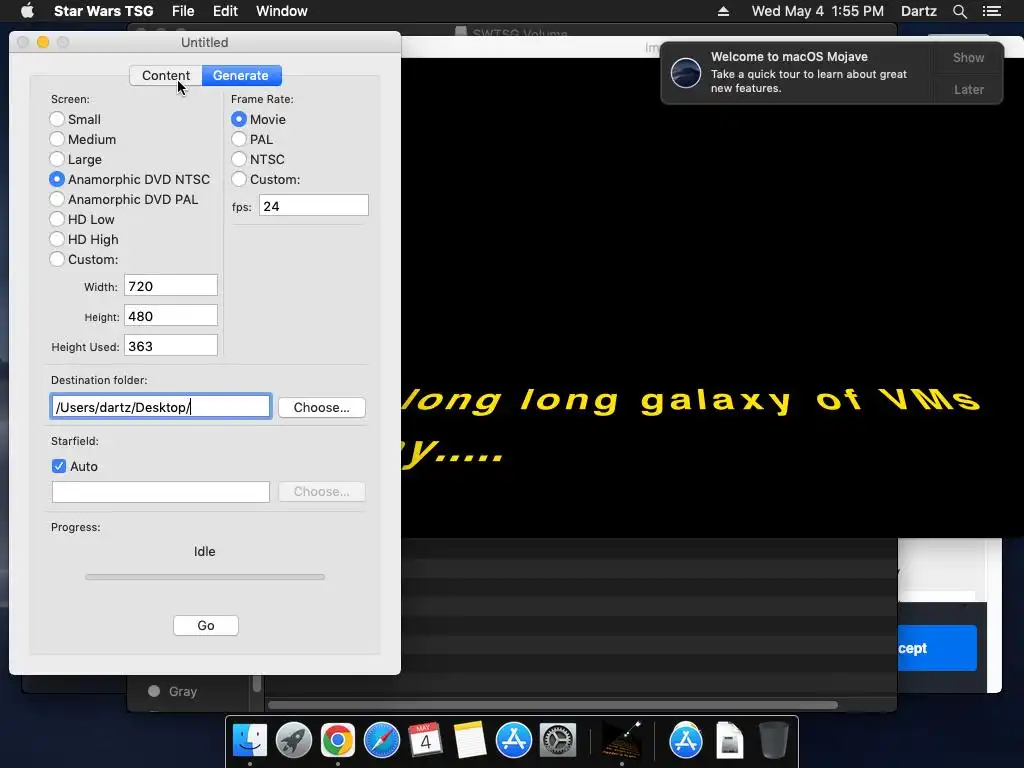Open Finder from the dock
This screenshot has height=768, width=1024.
pos(250,741)
